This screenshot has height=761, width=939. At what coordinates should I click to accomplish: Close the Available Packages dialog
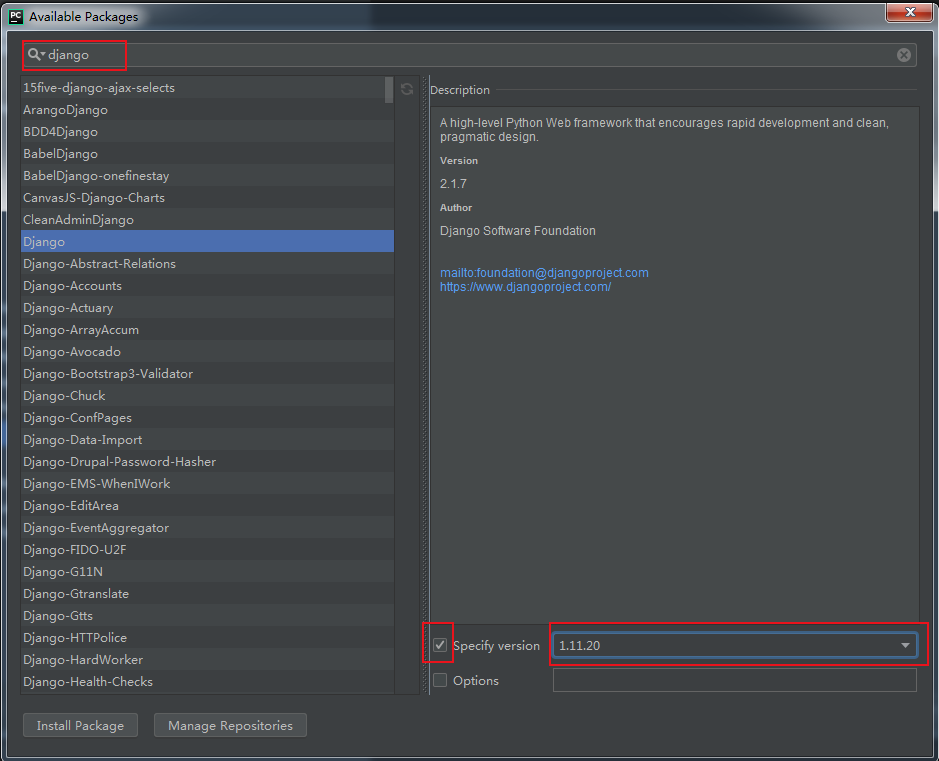[x=910, y=11]
